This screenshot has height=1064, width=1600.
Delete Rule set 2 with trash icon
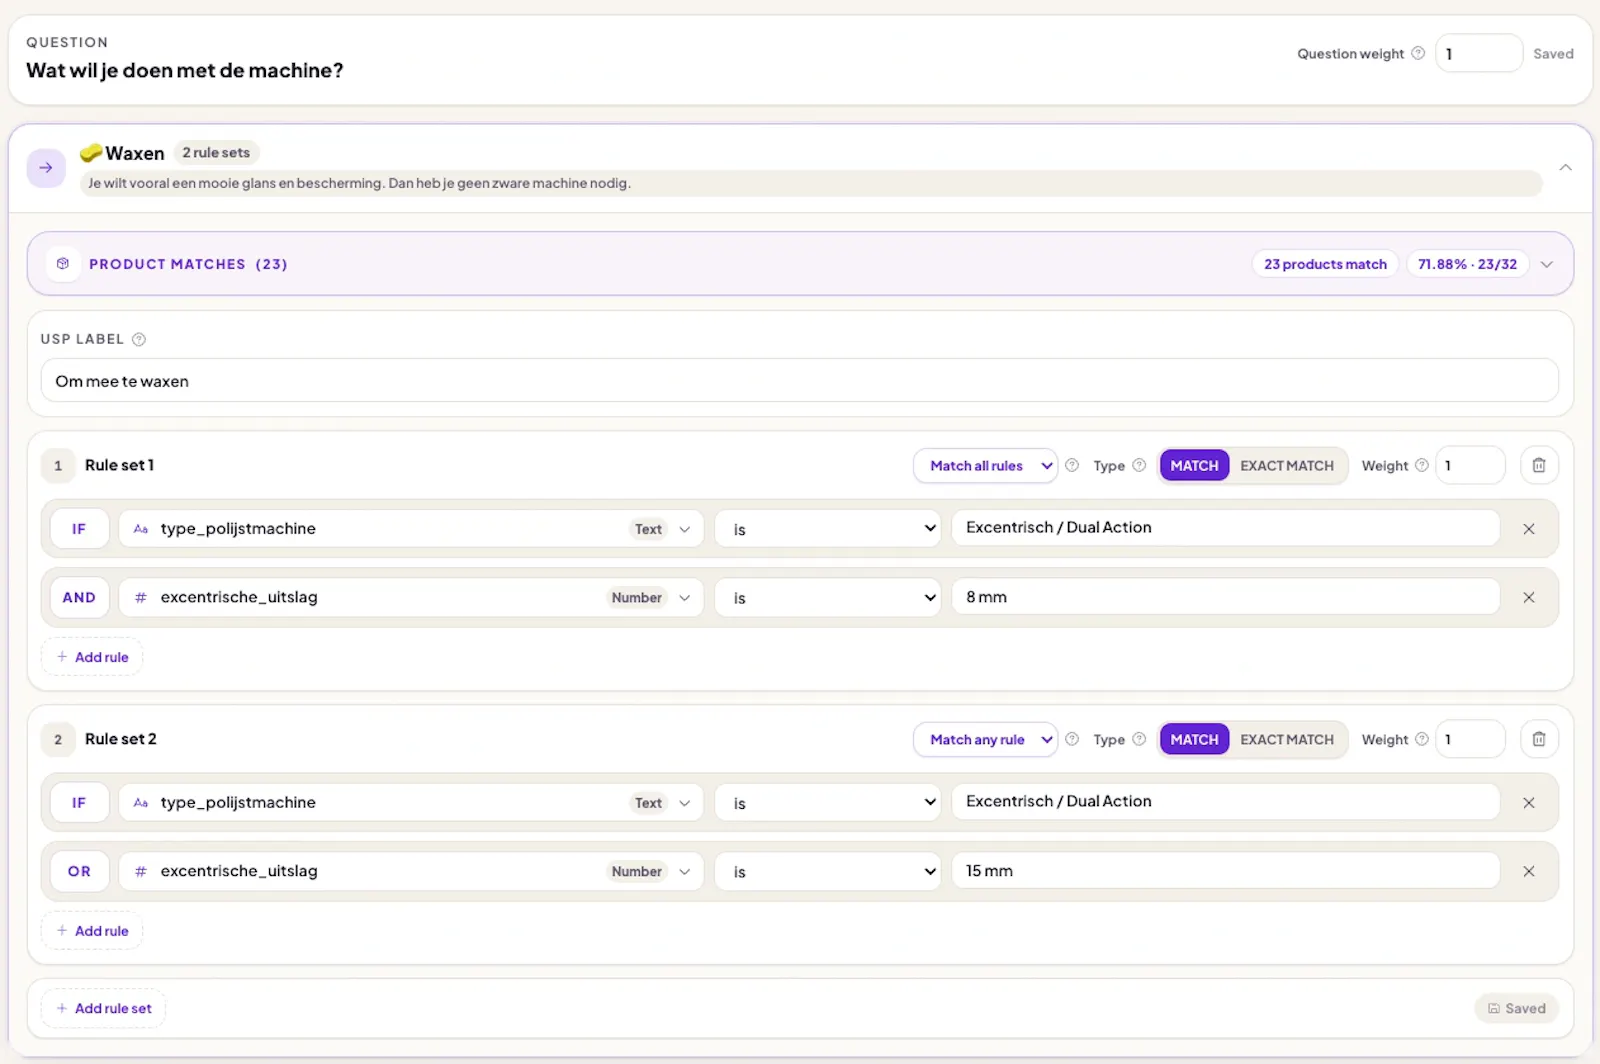[1539, 740]
